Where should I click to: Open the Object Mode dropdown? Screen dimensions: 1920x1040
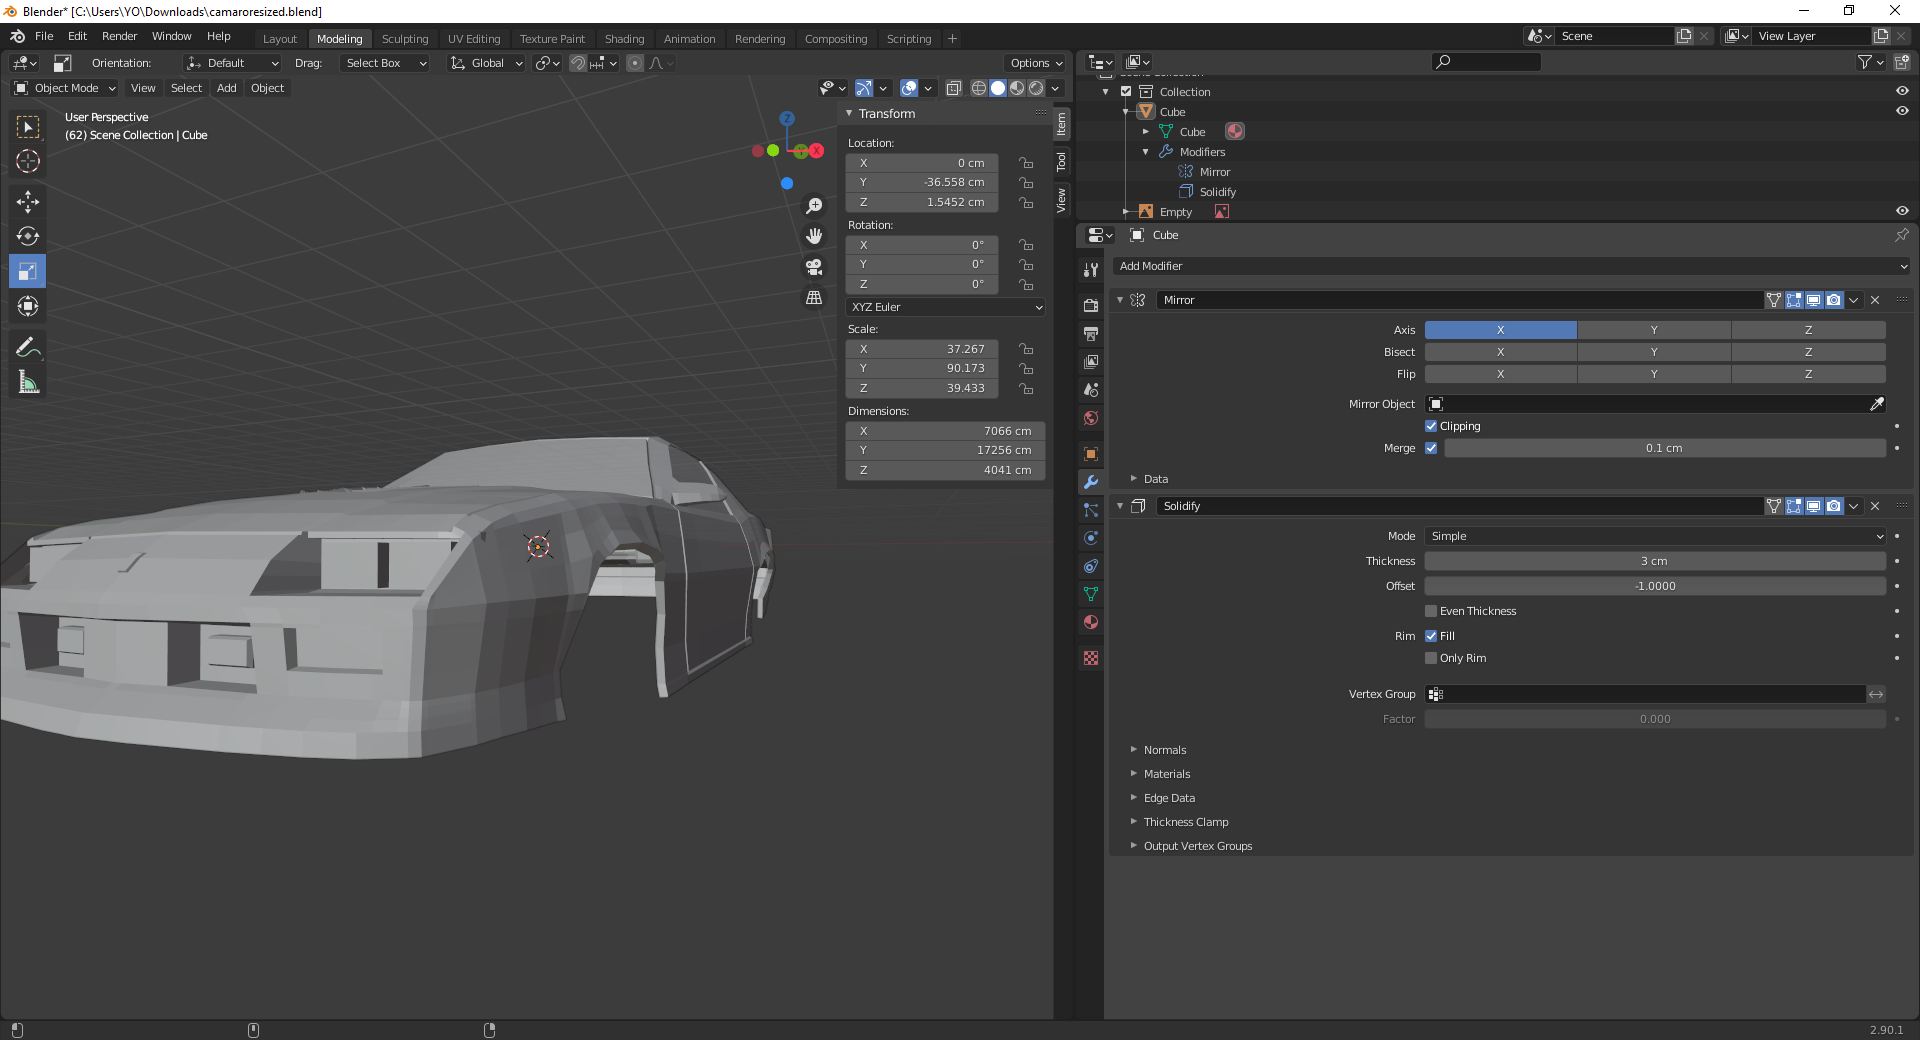click(65, 88)
